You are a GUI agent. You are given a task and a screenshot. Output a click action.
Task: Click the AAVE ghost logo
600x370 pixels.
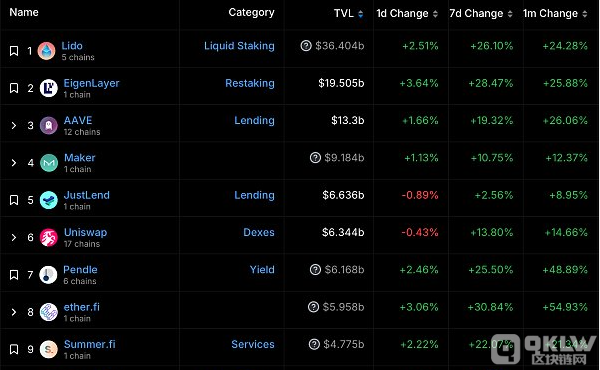click(49, 126)
